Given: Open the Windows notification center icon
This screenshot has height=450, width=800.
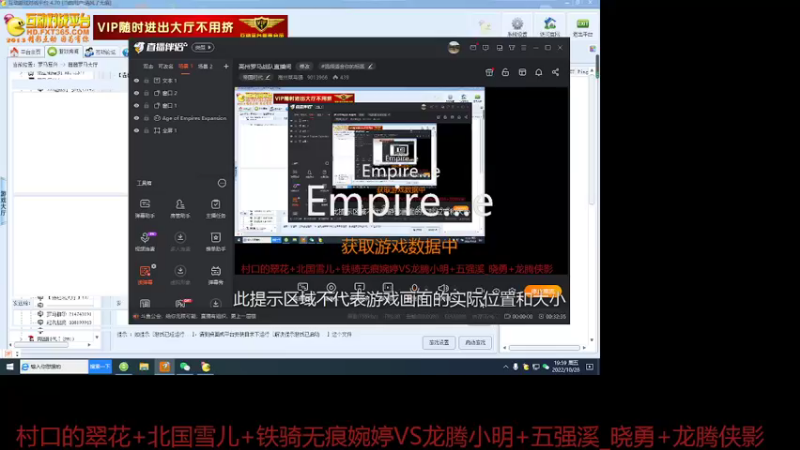Looking at the screenshot, I should click(590, 367).
